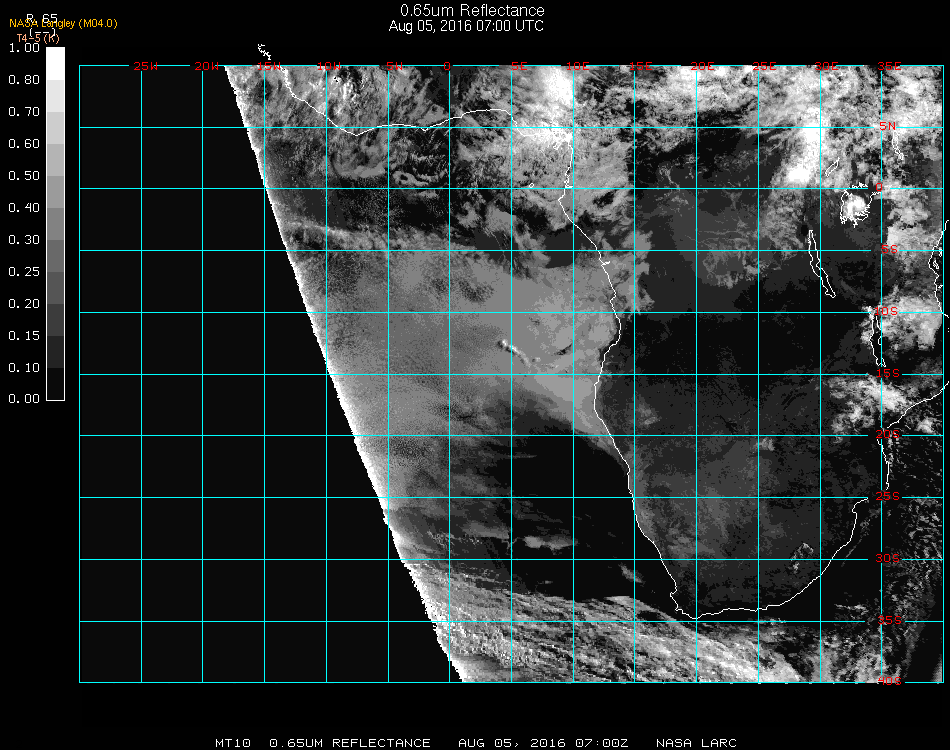Click the 10S latitude label
The height and width of the screenshot is (750, 950).
(x=886, y=311)
